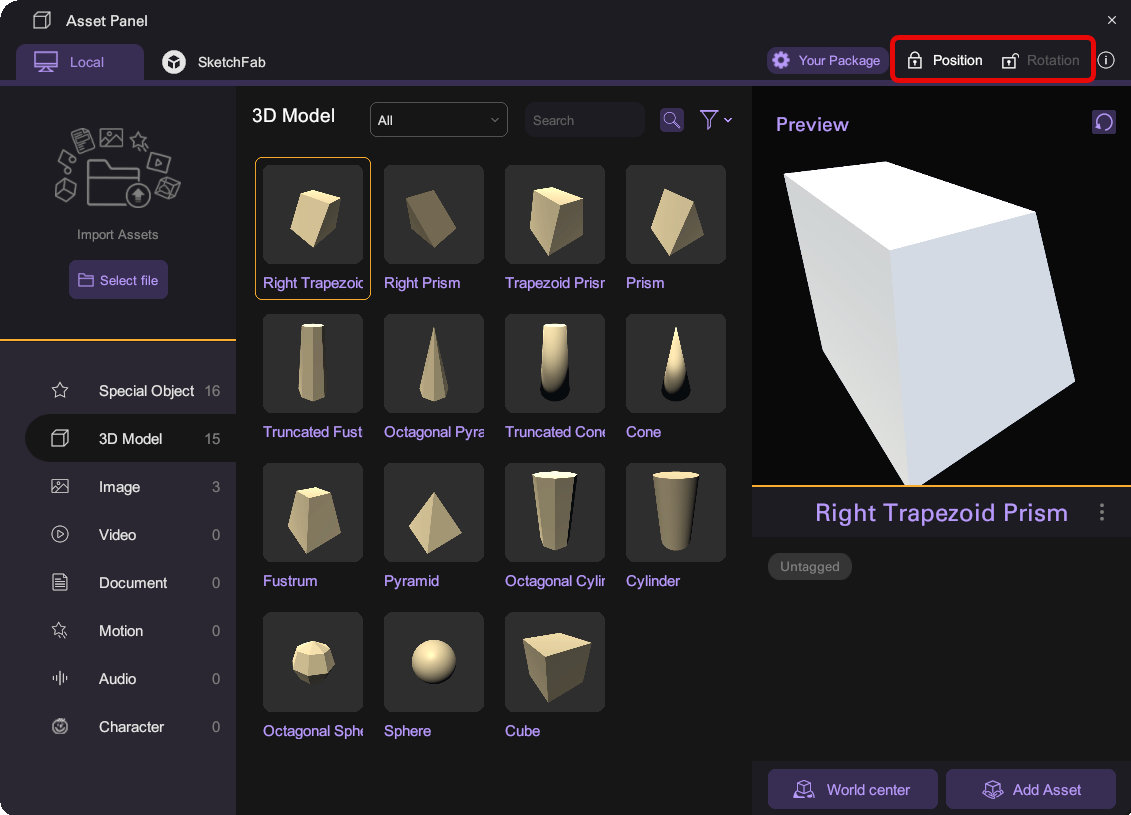1131x815 pixels.
Task: Click the info icon in the top bar
Action: [x=1106, y=60]
